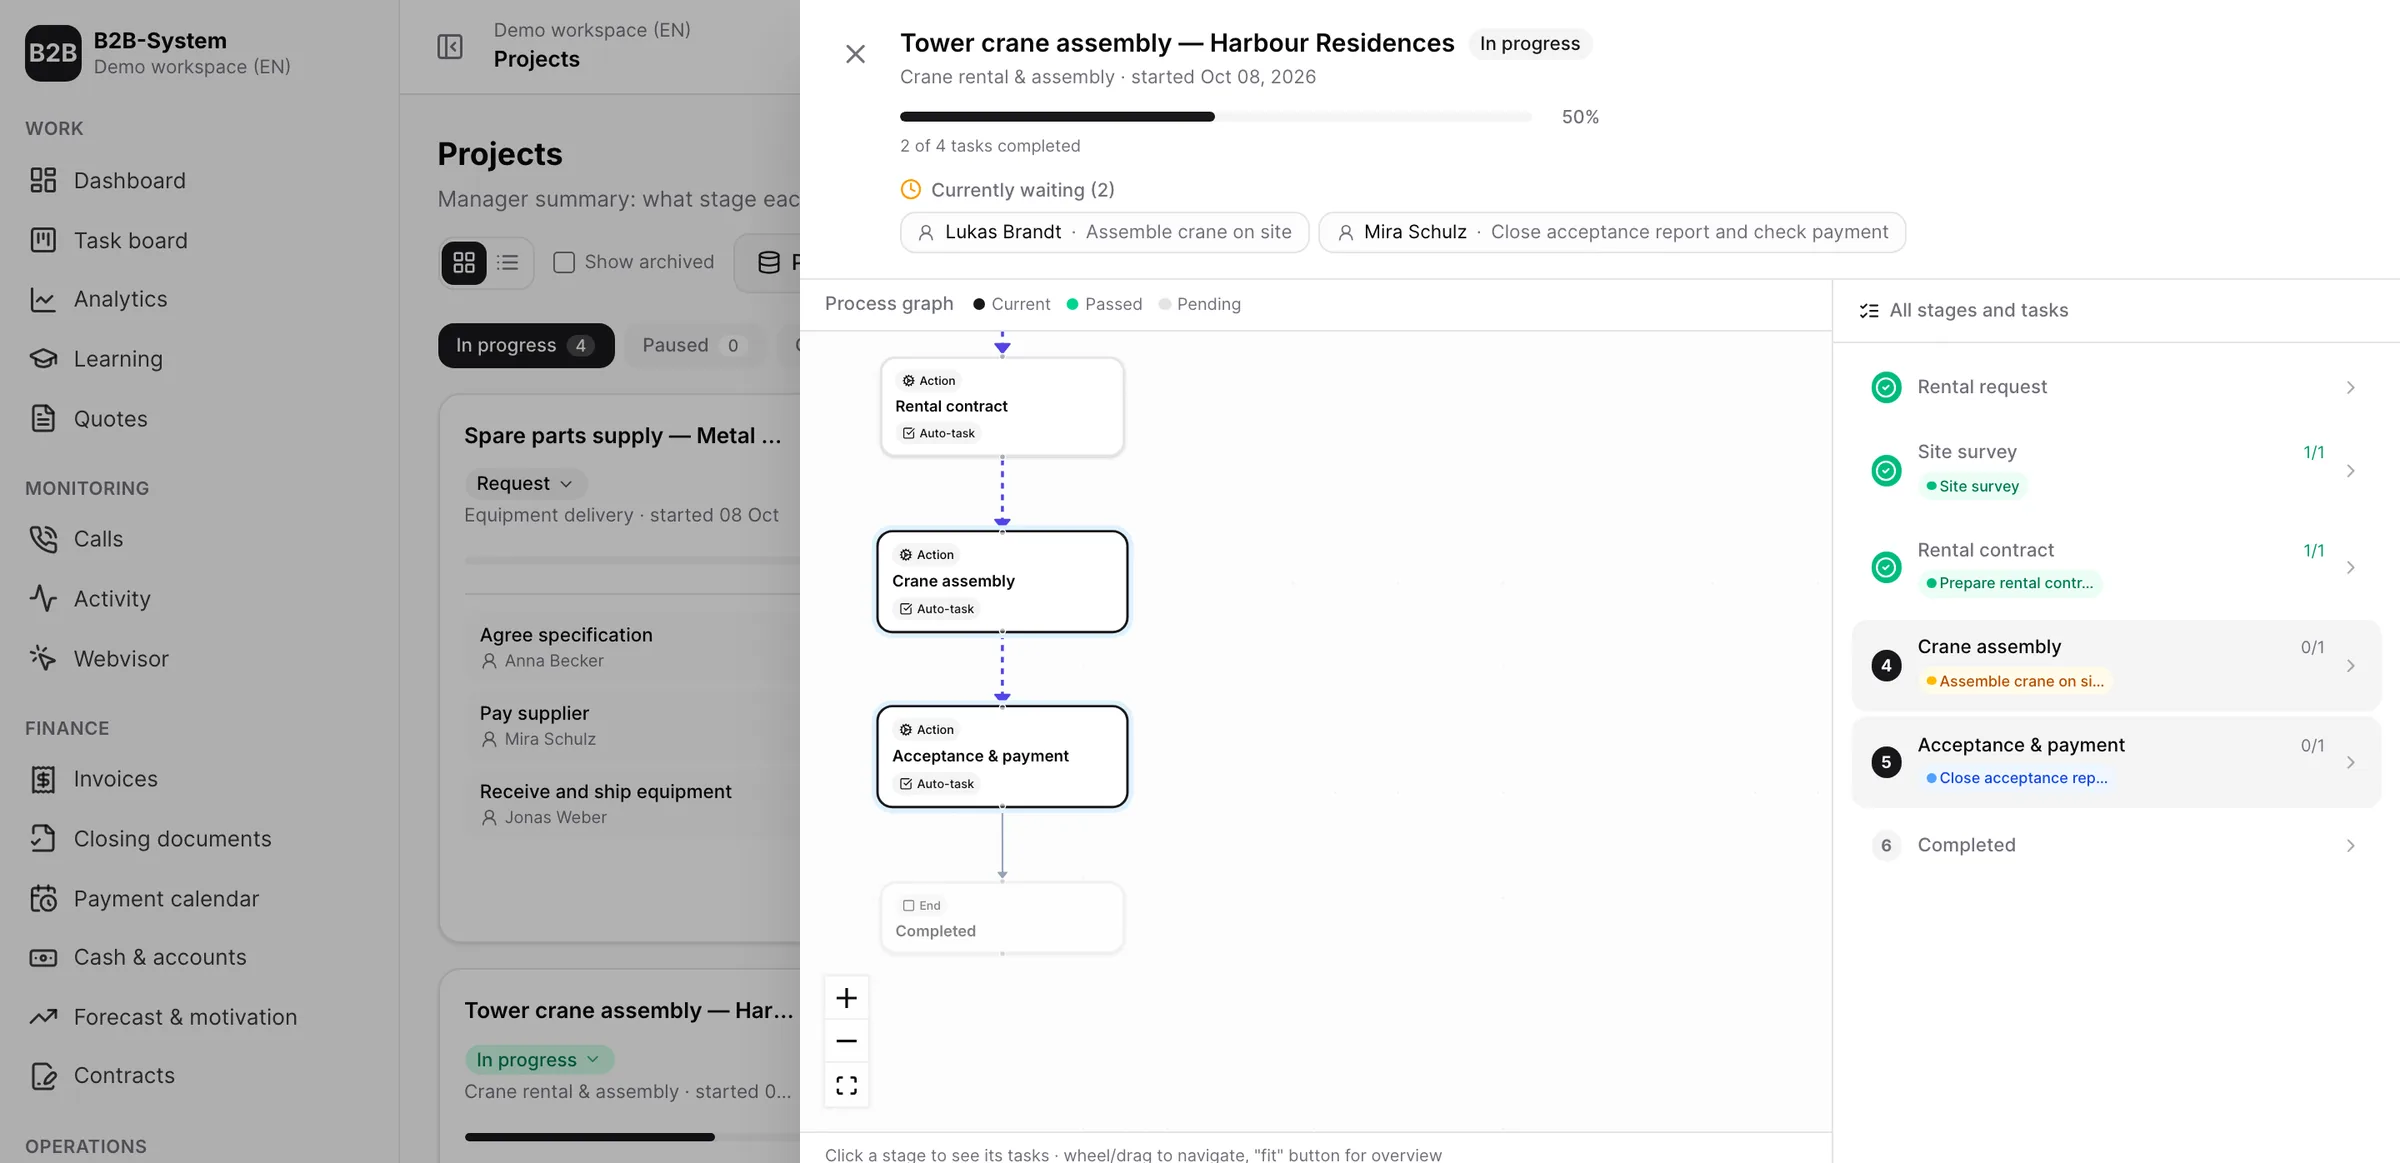Expand Rental contract stage chevron

[2350, 567]
